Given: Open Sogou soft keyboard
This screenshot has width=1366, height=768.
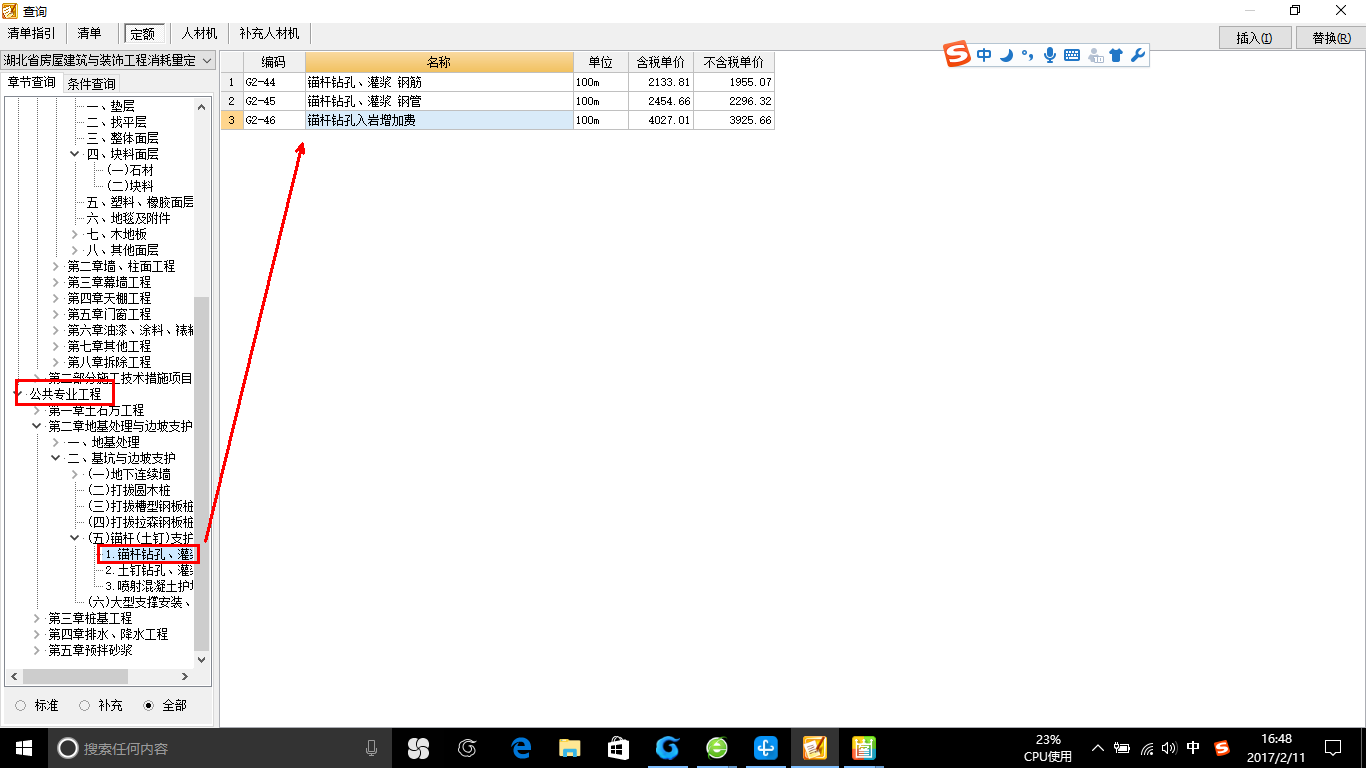Looking at the screenshot, I should [1071, 55].
